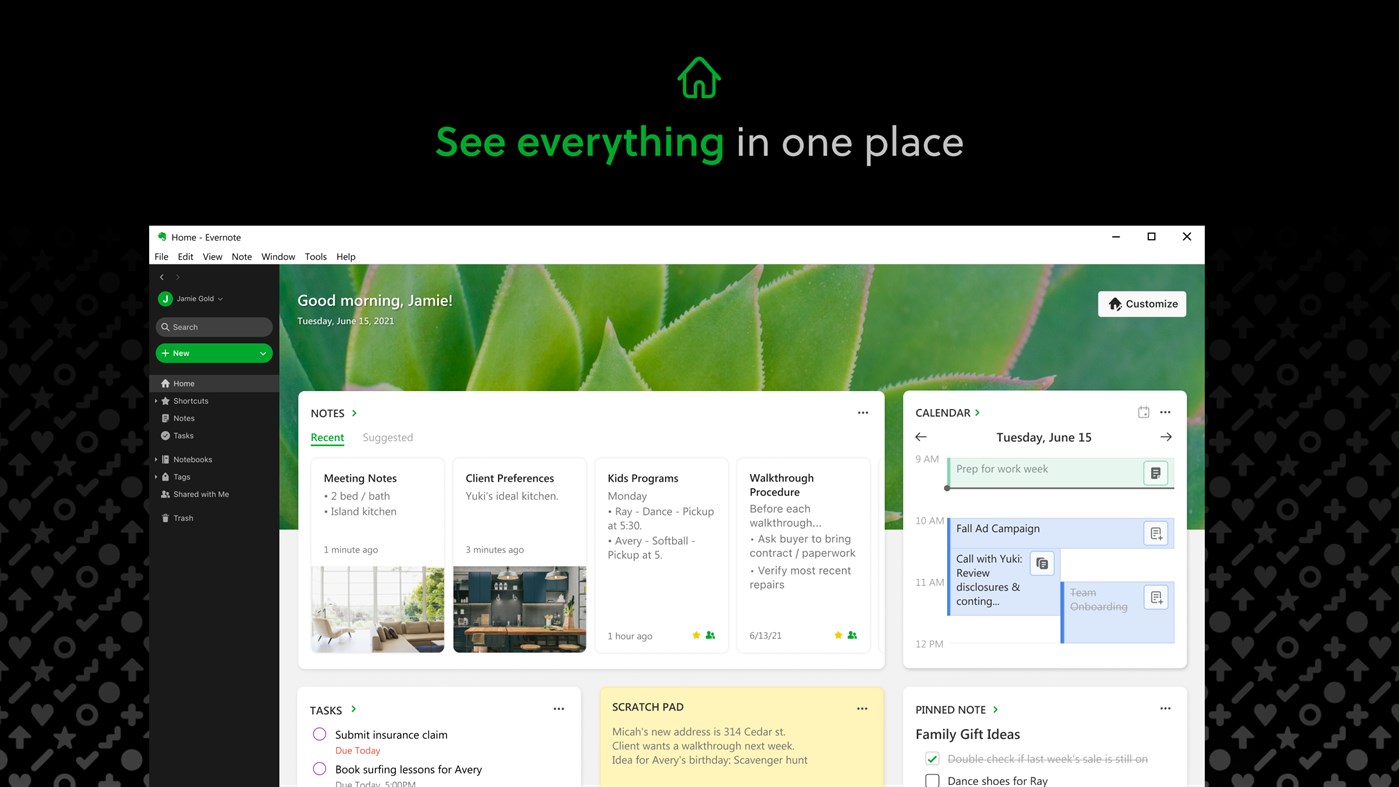Expand the New button dropdown
The image size is (1399, 787).
click(262, 352)
